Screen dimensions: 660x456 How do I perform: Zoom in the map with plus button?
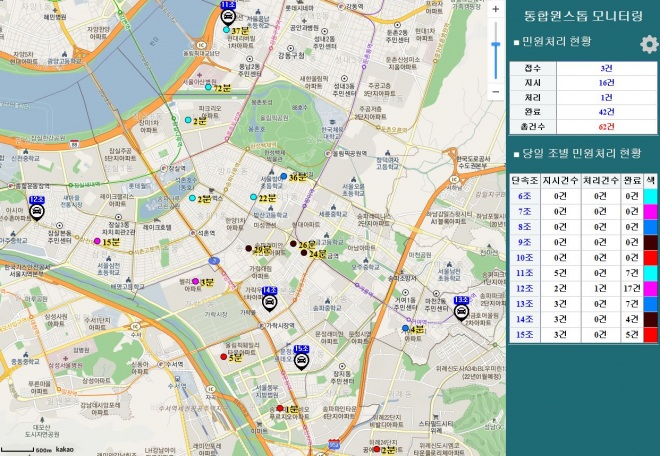[497, 9]
